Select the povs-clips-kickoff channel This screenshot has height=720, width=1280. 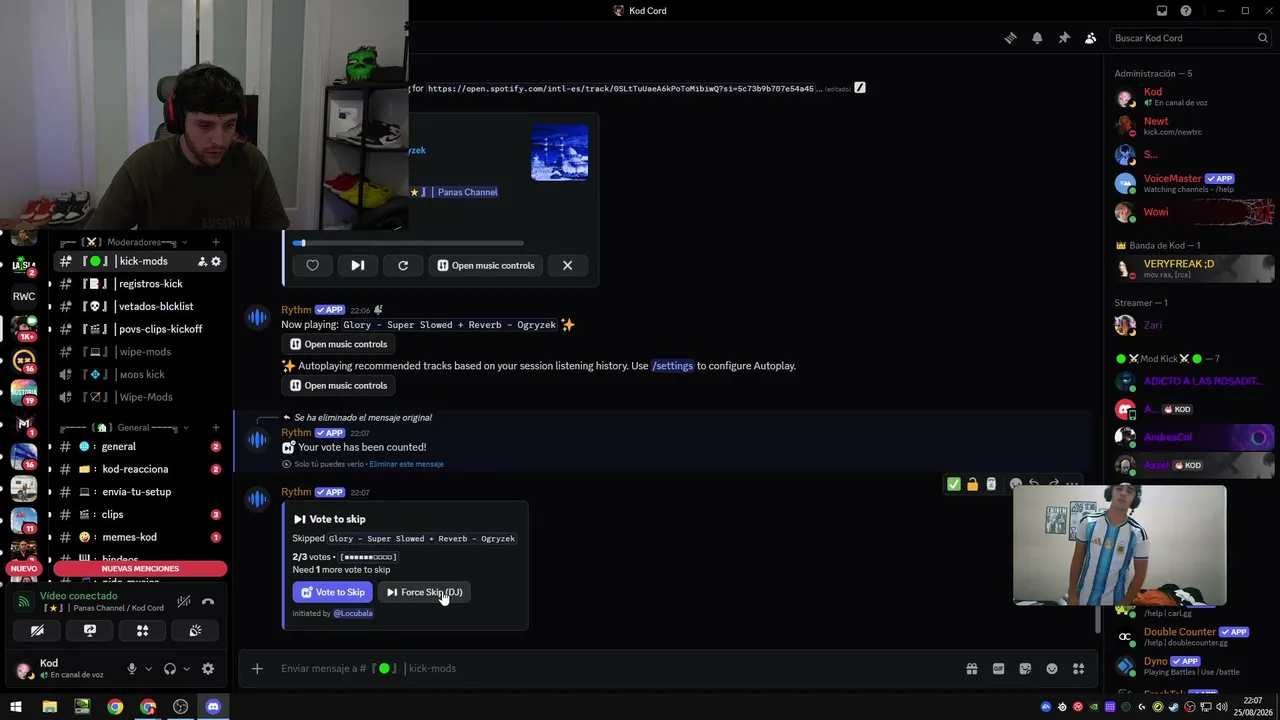tap(140, 329)
